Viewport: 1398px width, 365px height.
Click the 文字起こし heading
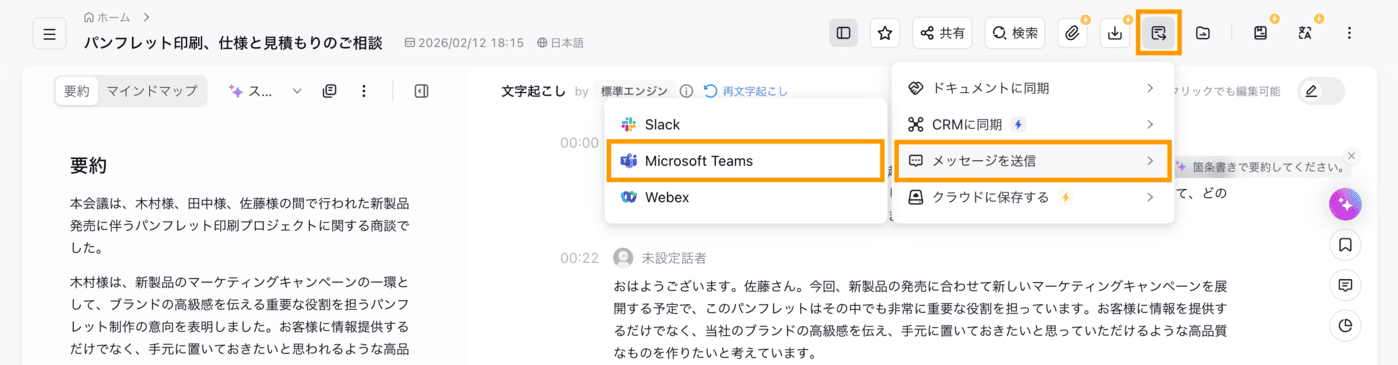tap(533, 91)
